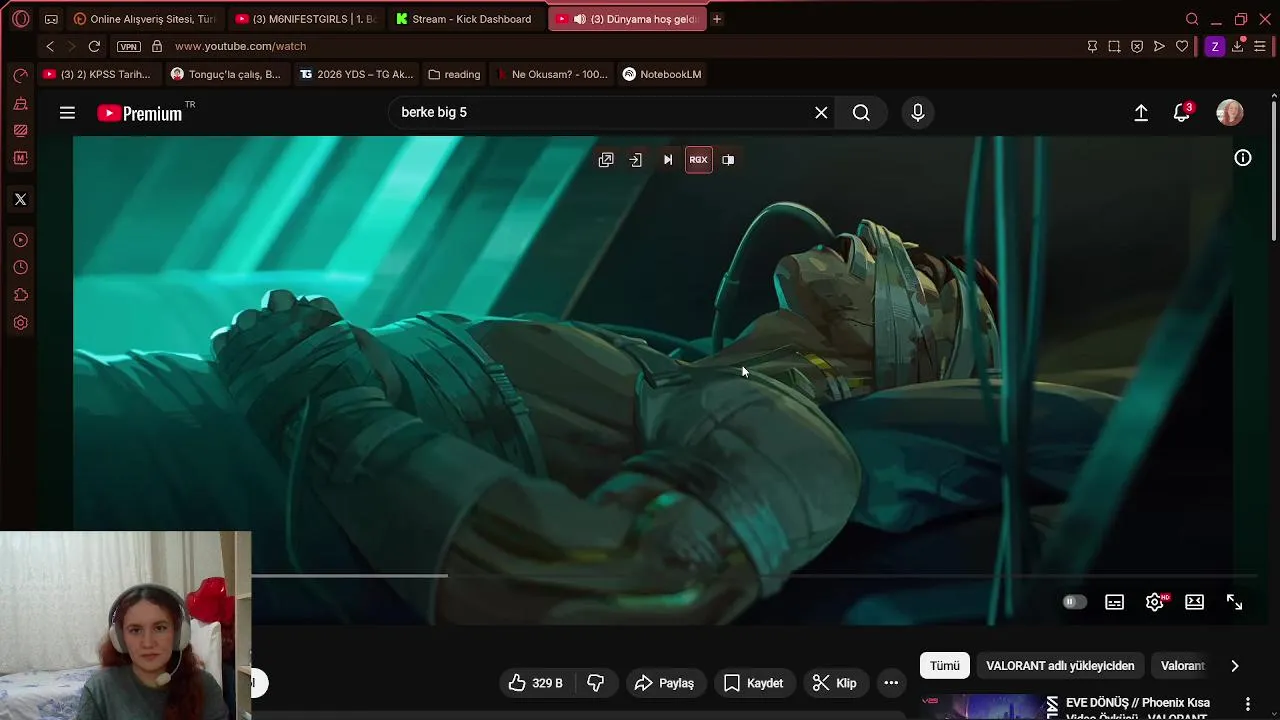Open YouTube hamburger guide menu
Image resolution: width=1280 pixels, height=720 pixels.
(67, 113)
